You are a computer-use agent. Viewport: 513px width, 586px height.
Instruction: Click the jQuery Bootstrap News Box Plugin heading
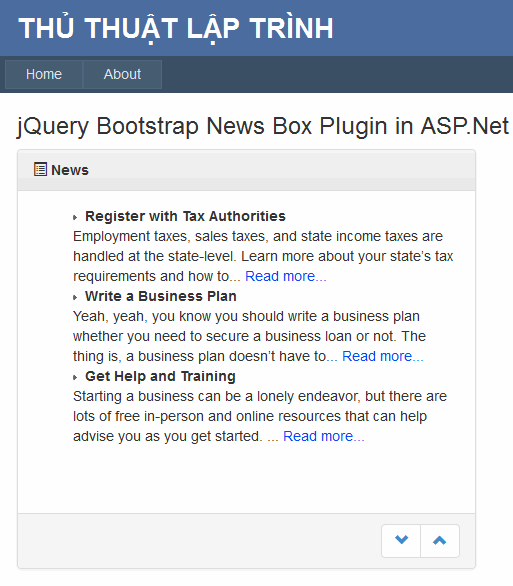pyautogui.click(x=263, y=126)
